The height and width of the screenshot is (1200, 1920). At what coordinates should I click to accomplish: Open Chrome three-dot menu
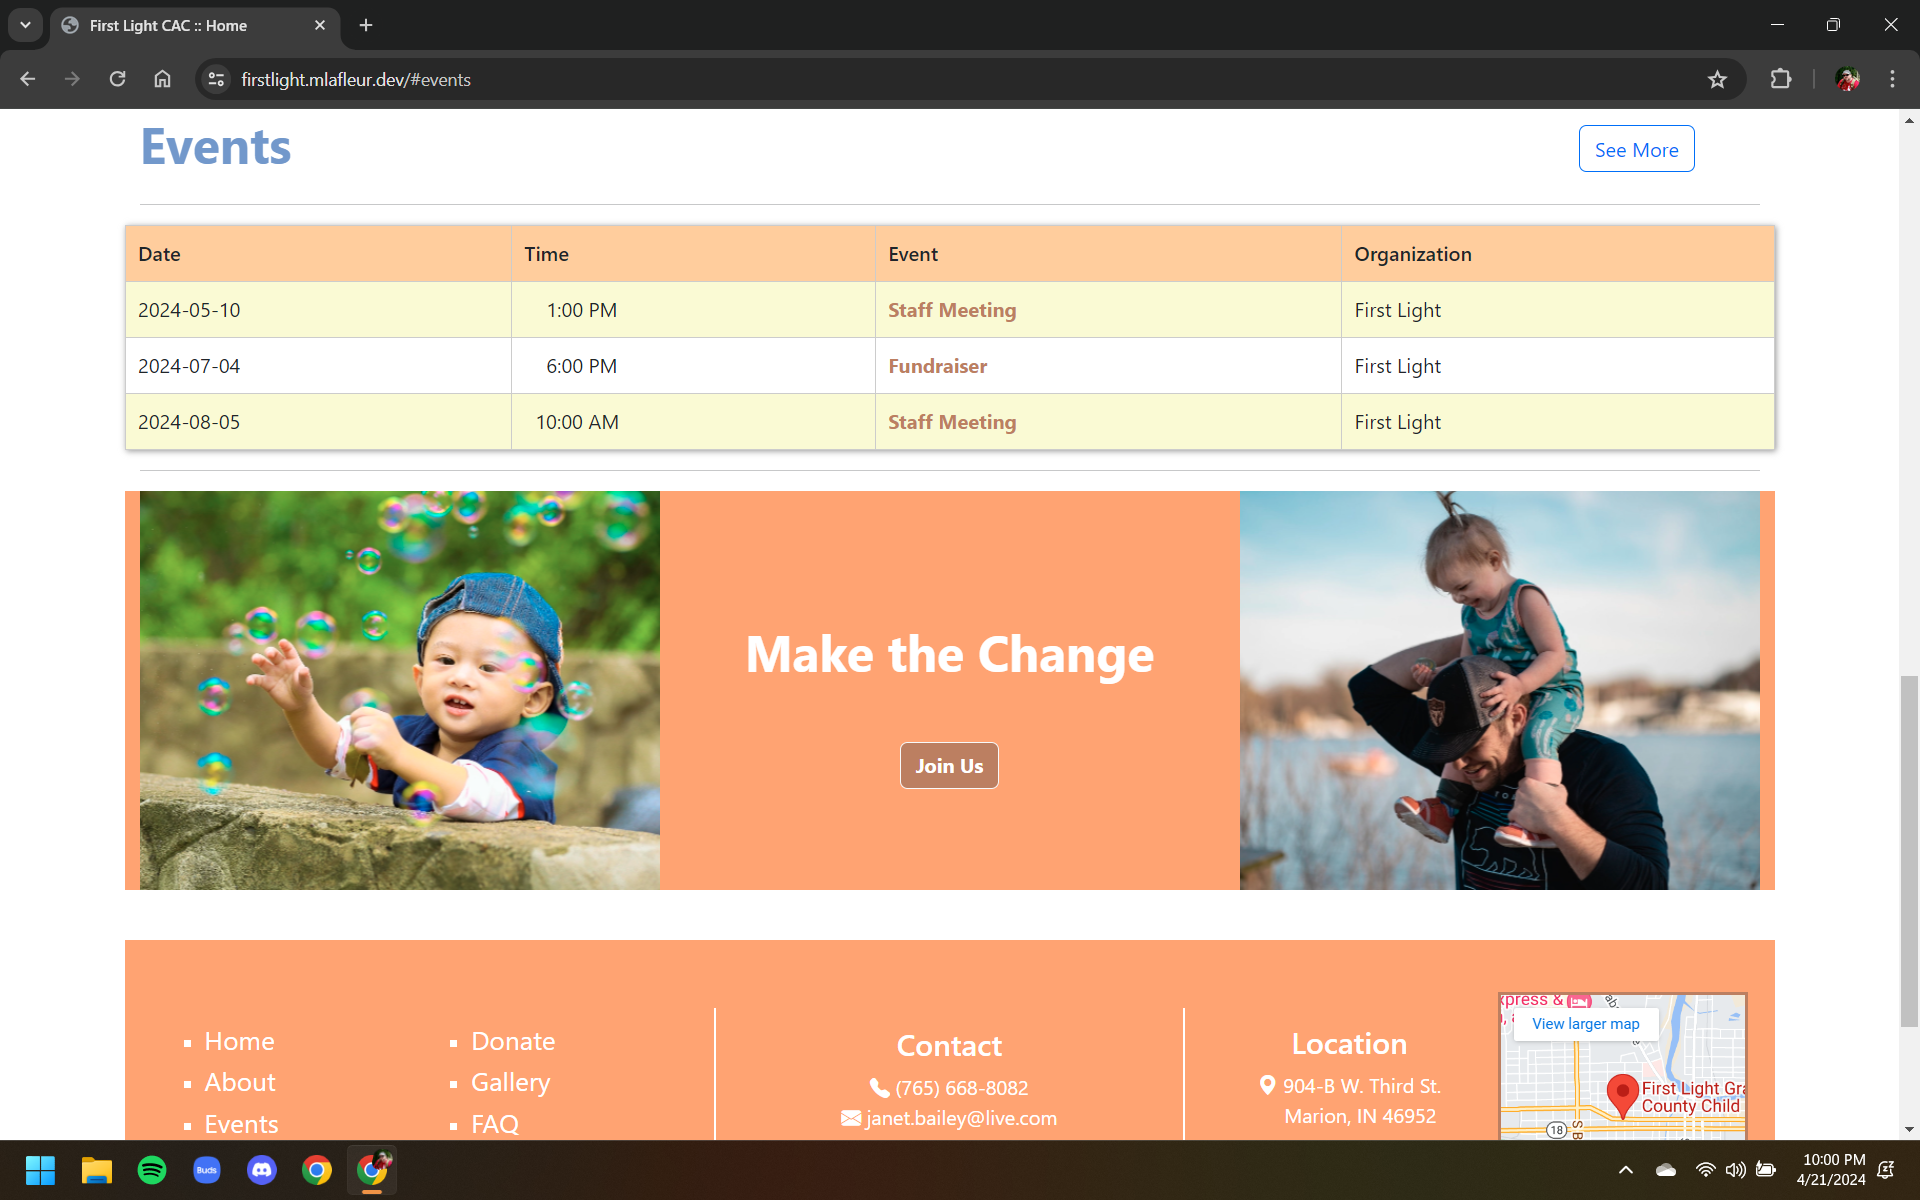pos(1892,79)
